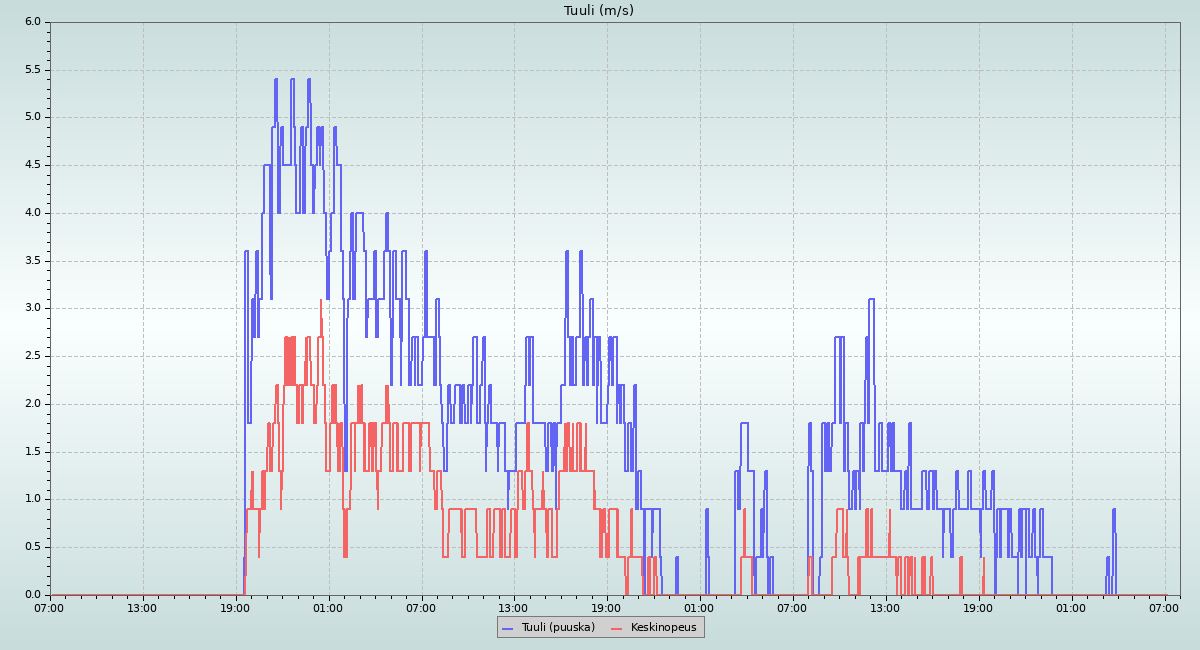This screenshot has width=1200, height=650.
Task: Click the 3.0 y-axis tick label
Action: coord(32,308)
